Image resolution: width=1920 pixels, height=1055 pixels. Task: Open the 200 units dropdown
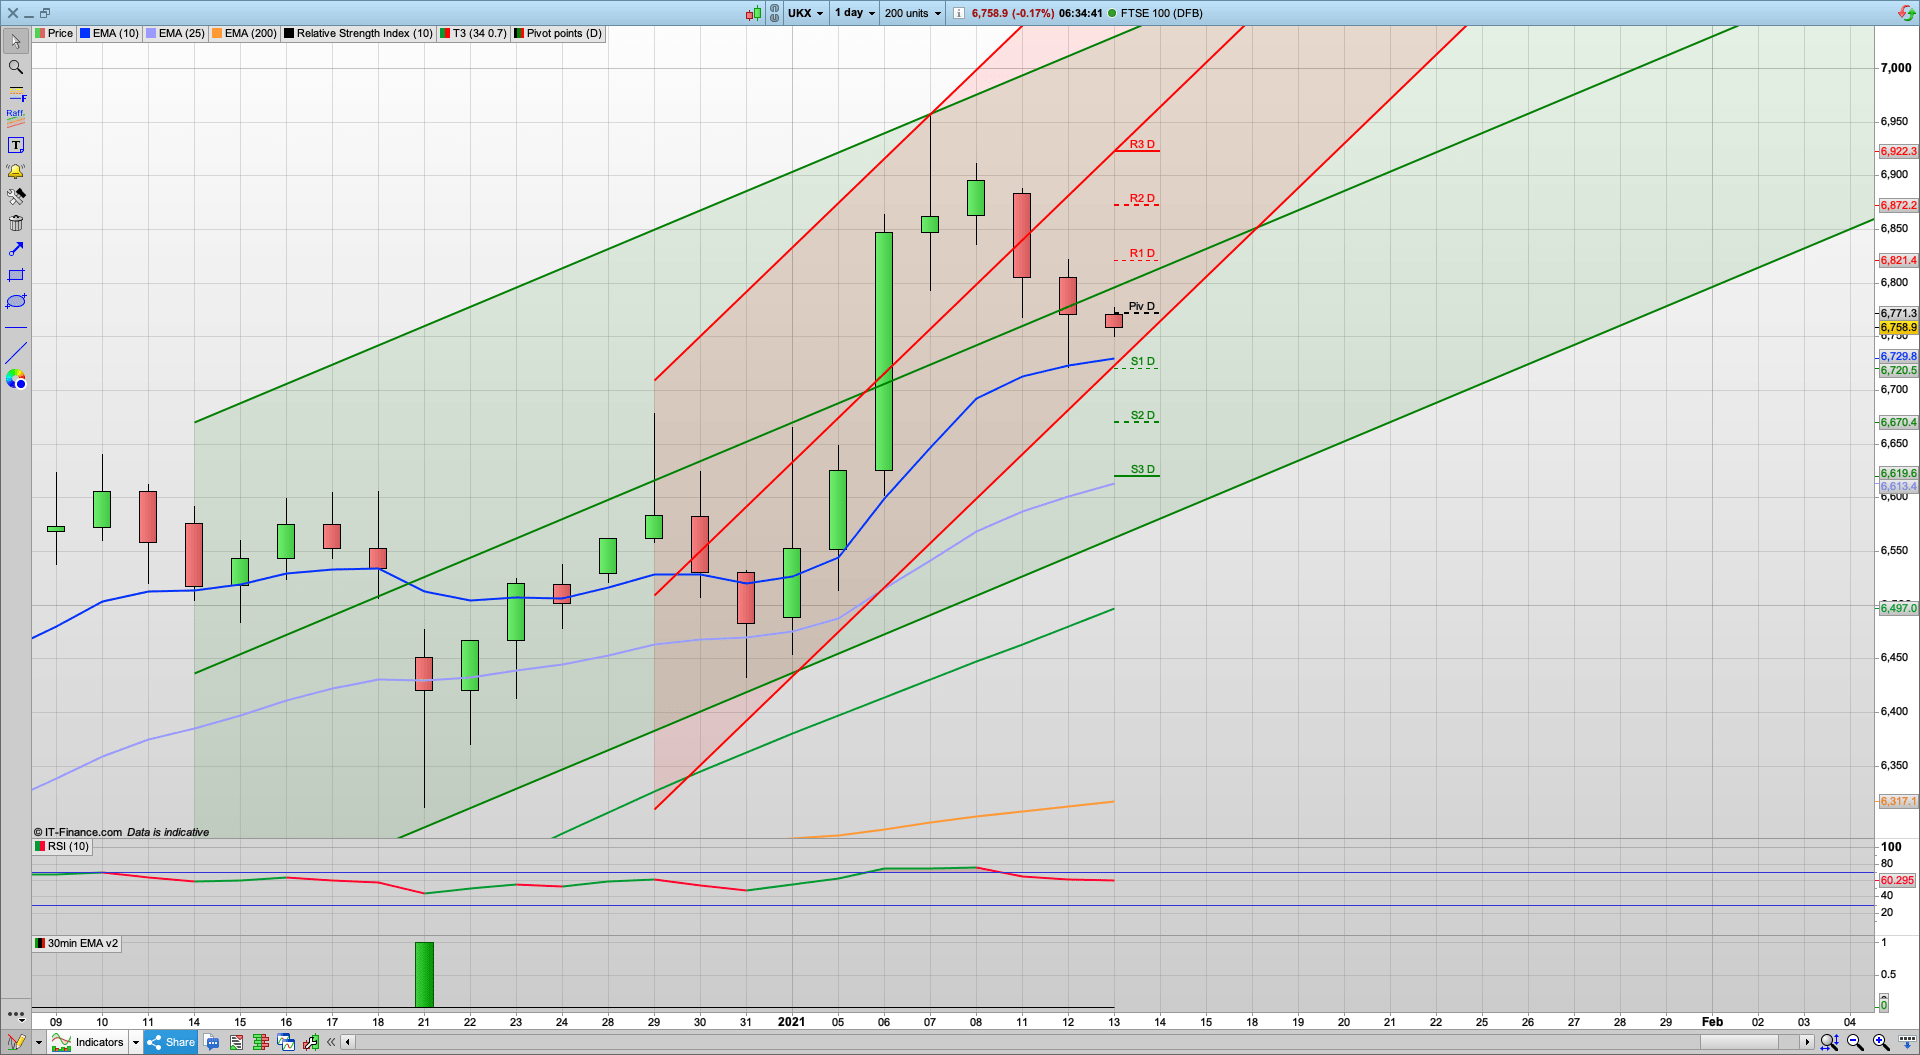pos(911,13)
